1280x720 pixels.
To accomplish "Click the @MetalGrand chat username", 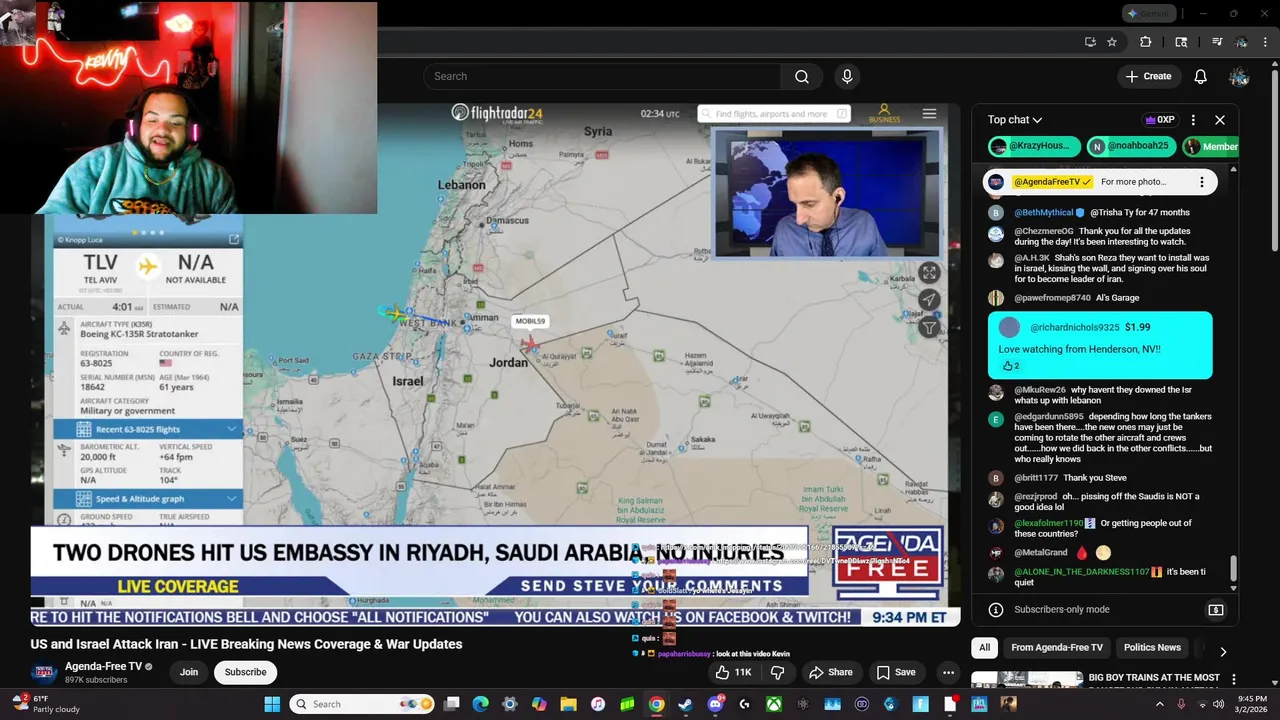I will [x=1041, y=553].
